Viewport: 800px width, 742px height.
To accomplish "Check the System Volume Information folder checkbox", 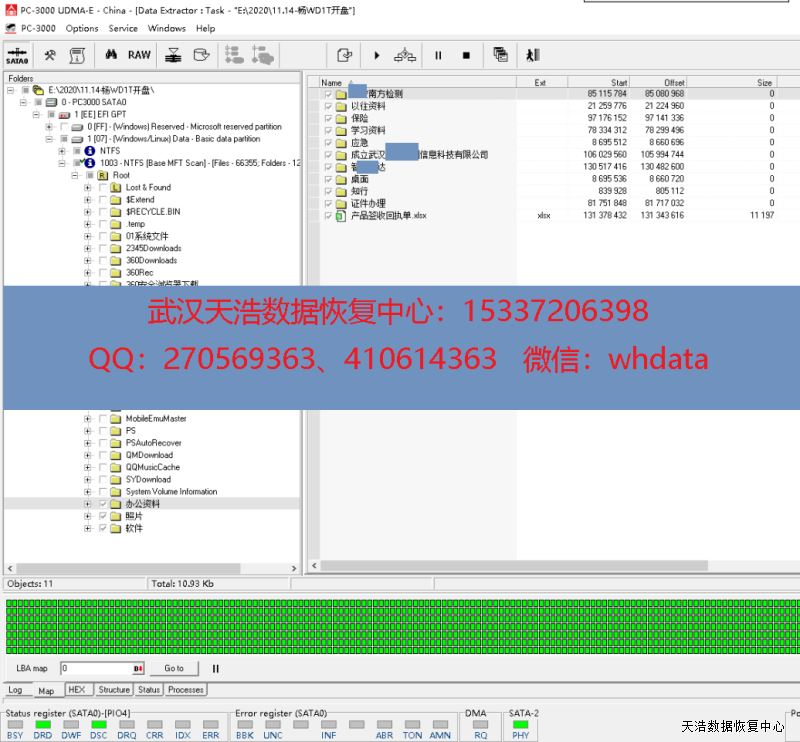I will 103,492.
